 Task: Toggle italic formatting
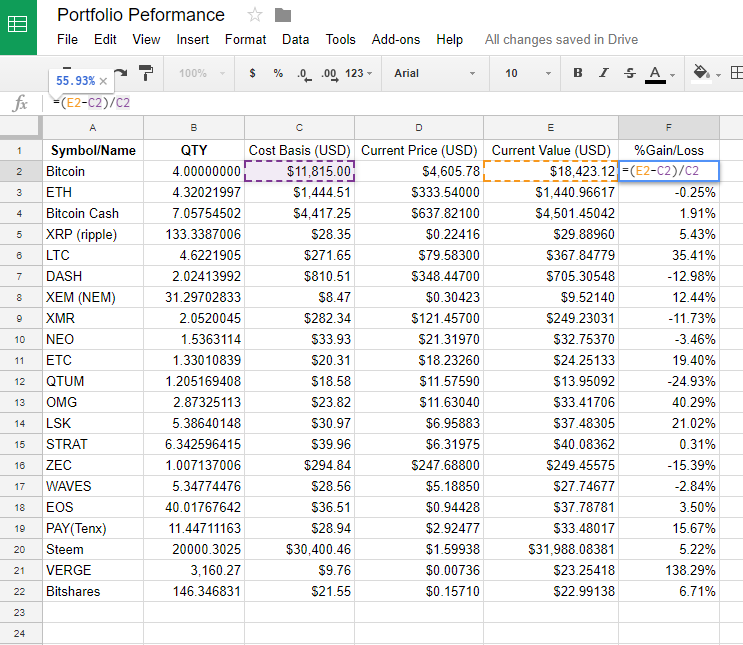tap(604, 73)
